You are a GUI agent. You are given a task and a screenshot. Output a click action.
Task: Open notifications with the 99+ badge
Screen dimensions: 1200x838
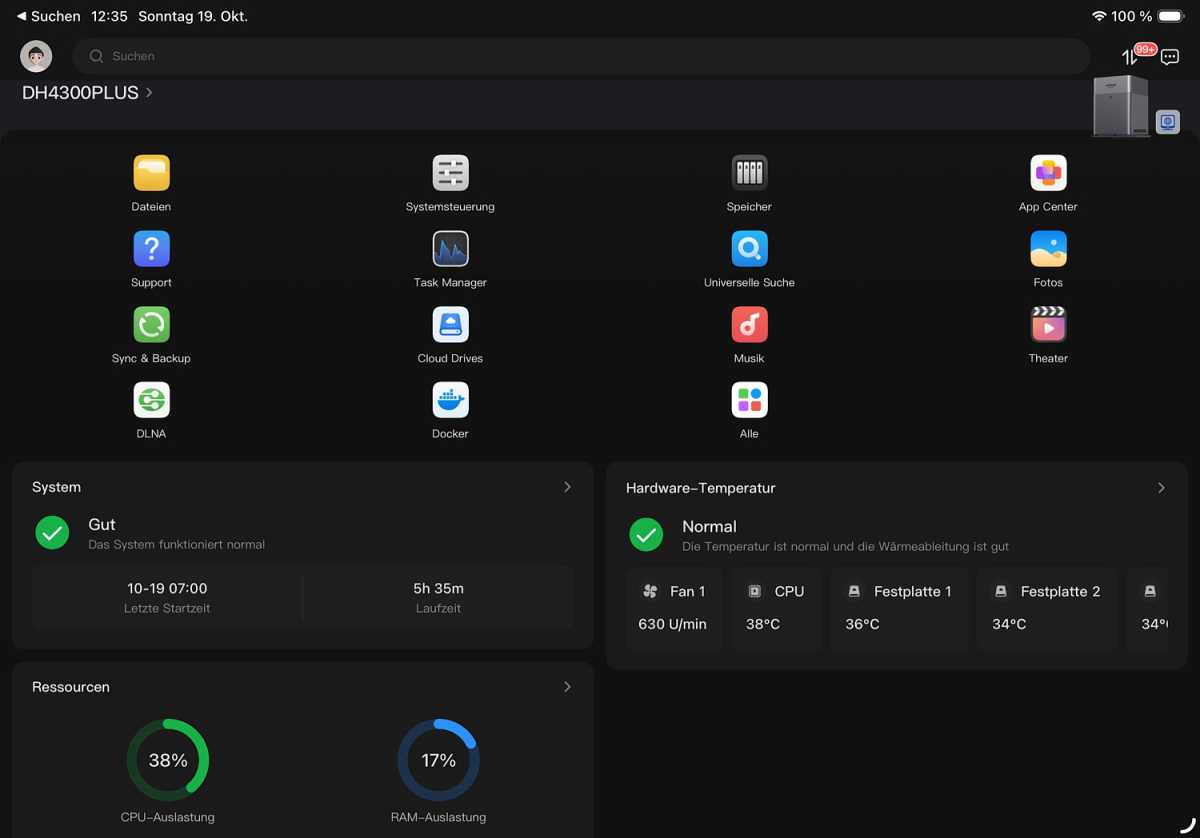[x=1133, y=57]
